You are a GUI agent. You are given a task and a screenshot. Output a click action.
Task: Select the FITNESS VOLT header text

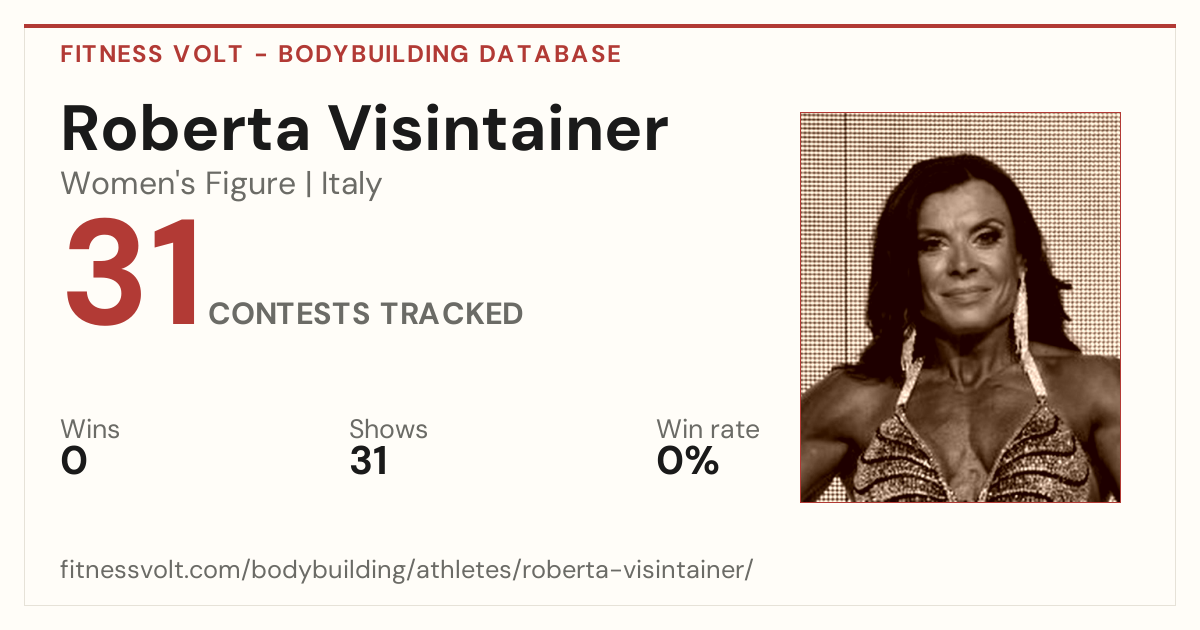[x=151, y=54]
